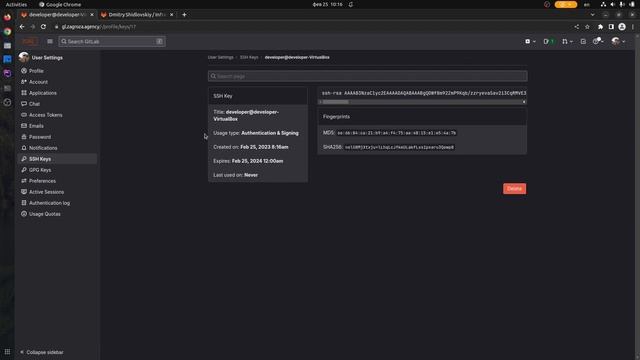
Task: Close the Dmitry Shidlovskiy tab
Action: tap(171, 15)
